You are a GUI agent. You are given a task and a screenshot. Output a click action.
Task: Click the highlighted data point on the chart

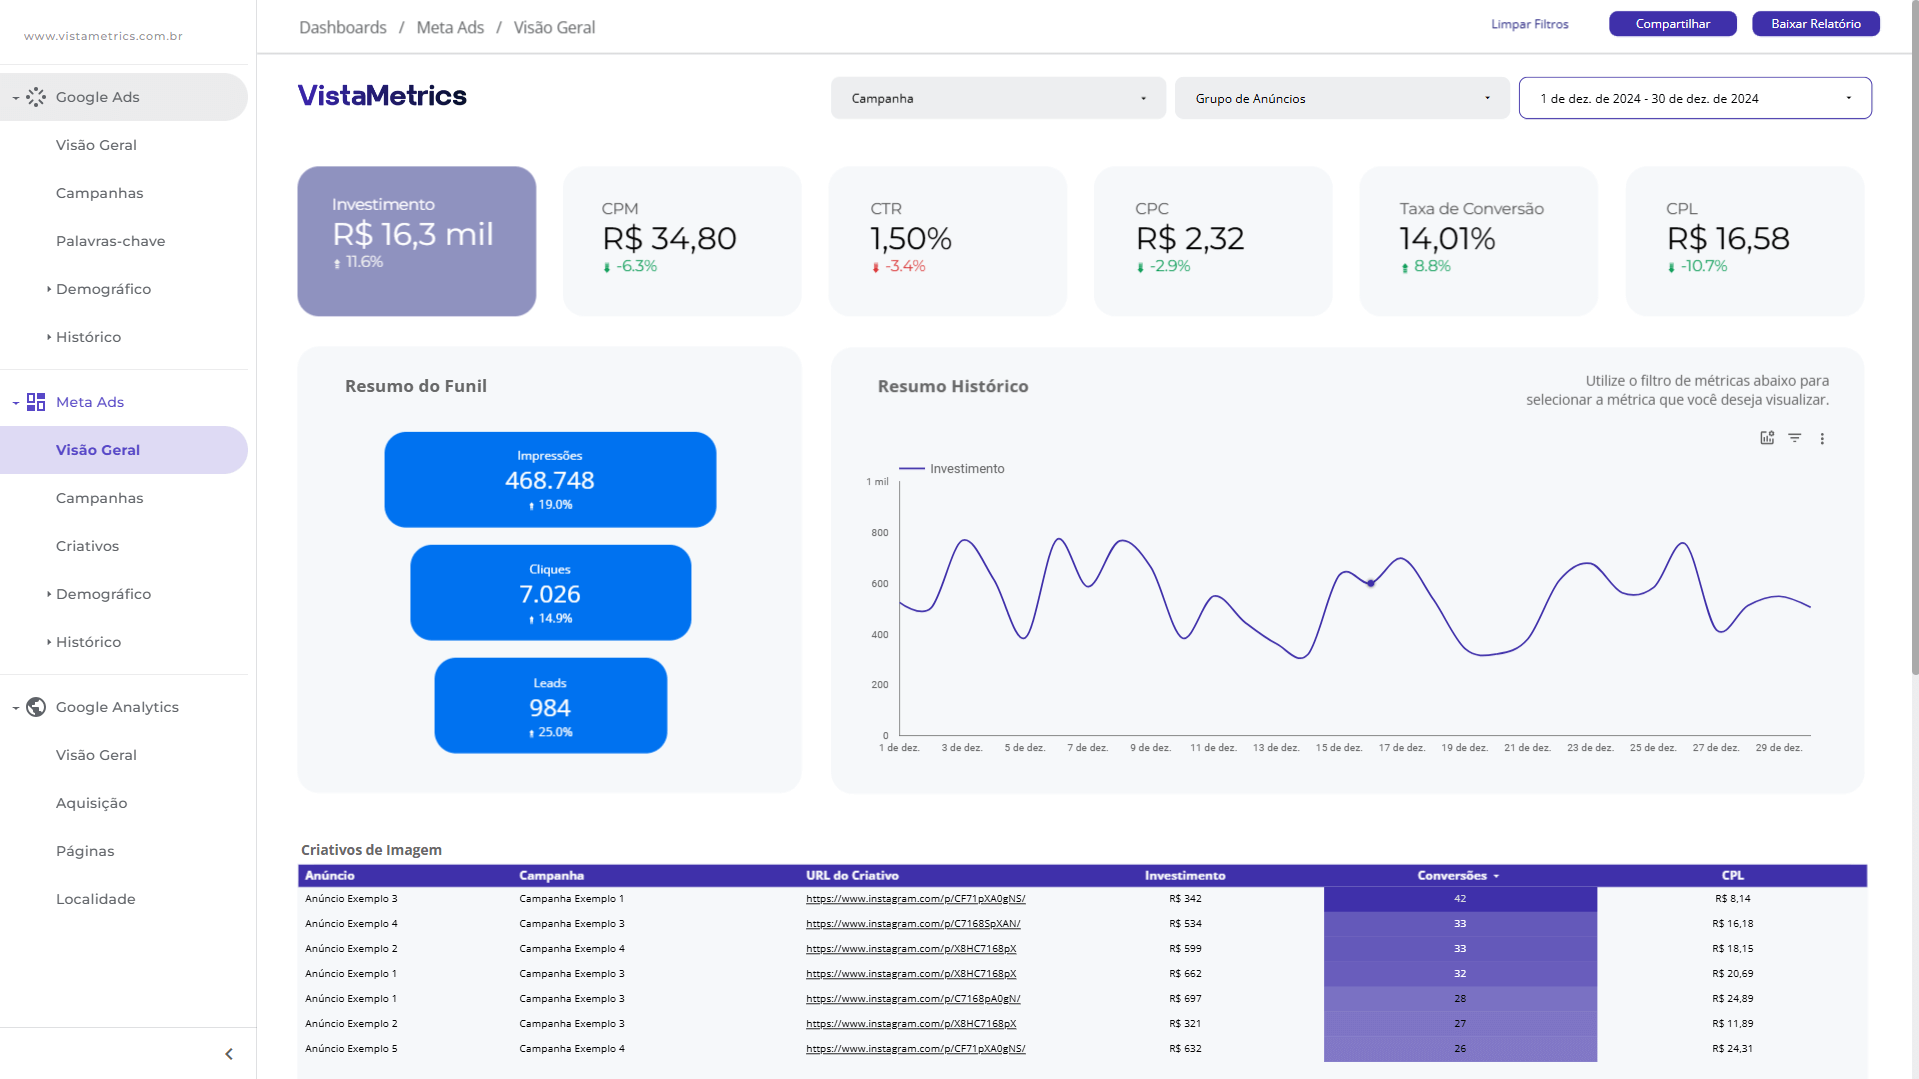[x=1371, y=583]
